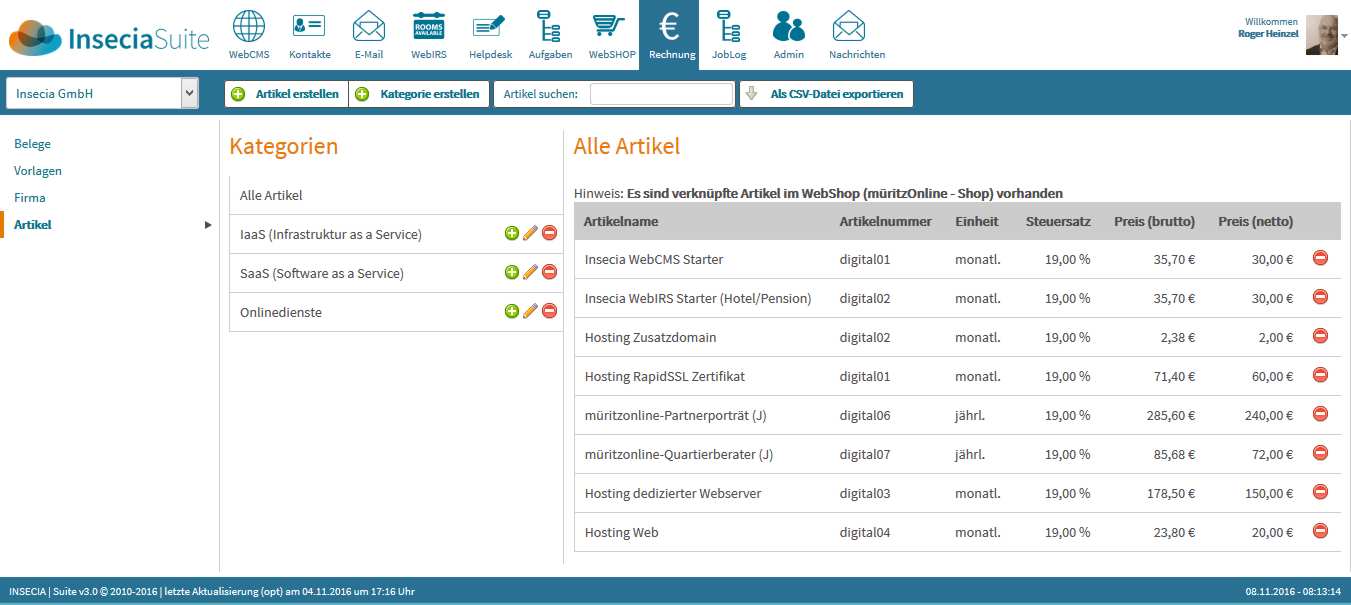Screen dimensions: 1351x605
Task: Add article to Onlinedienste category plus icon
Action: coord(512,311)
